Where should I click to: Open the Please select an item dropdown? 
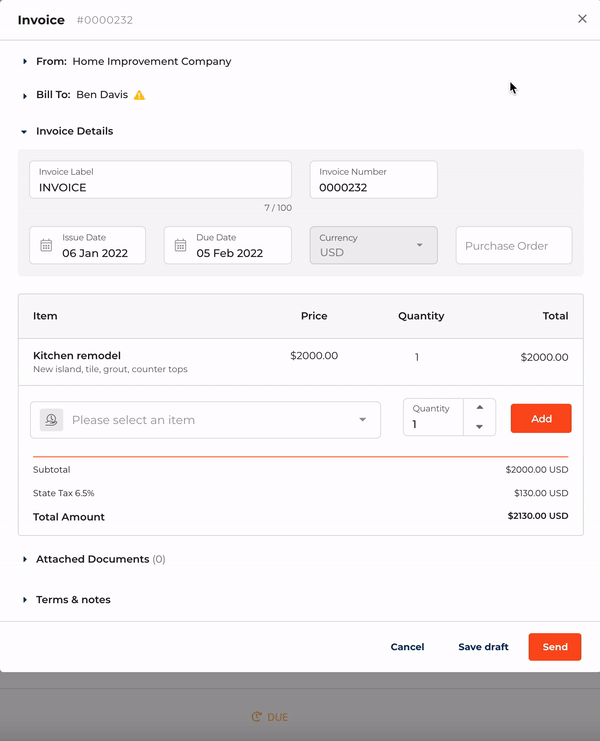click(x=206, y=420)
